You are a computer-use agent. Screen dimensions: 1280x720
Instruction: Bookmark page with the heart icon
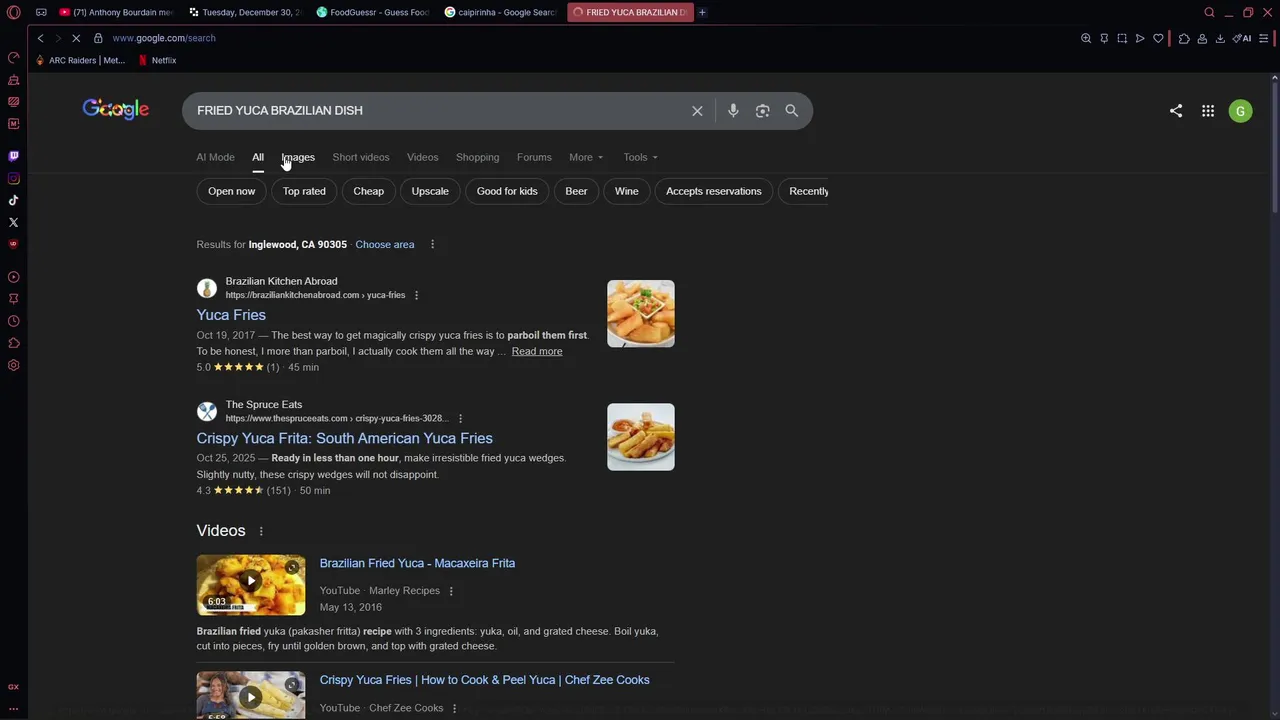(1158, 38)
